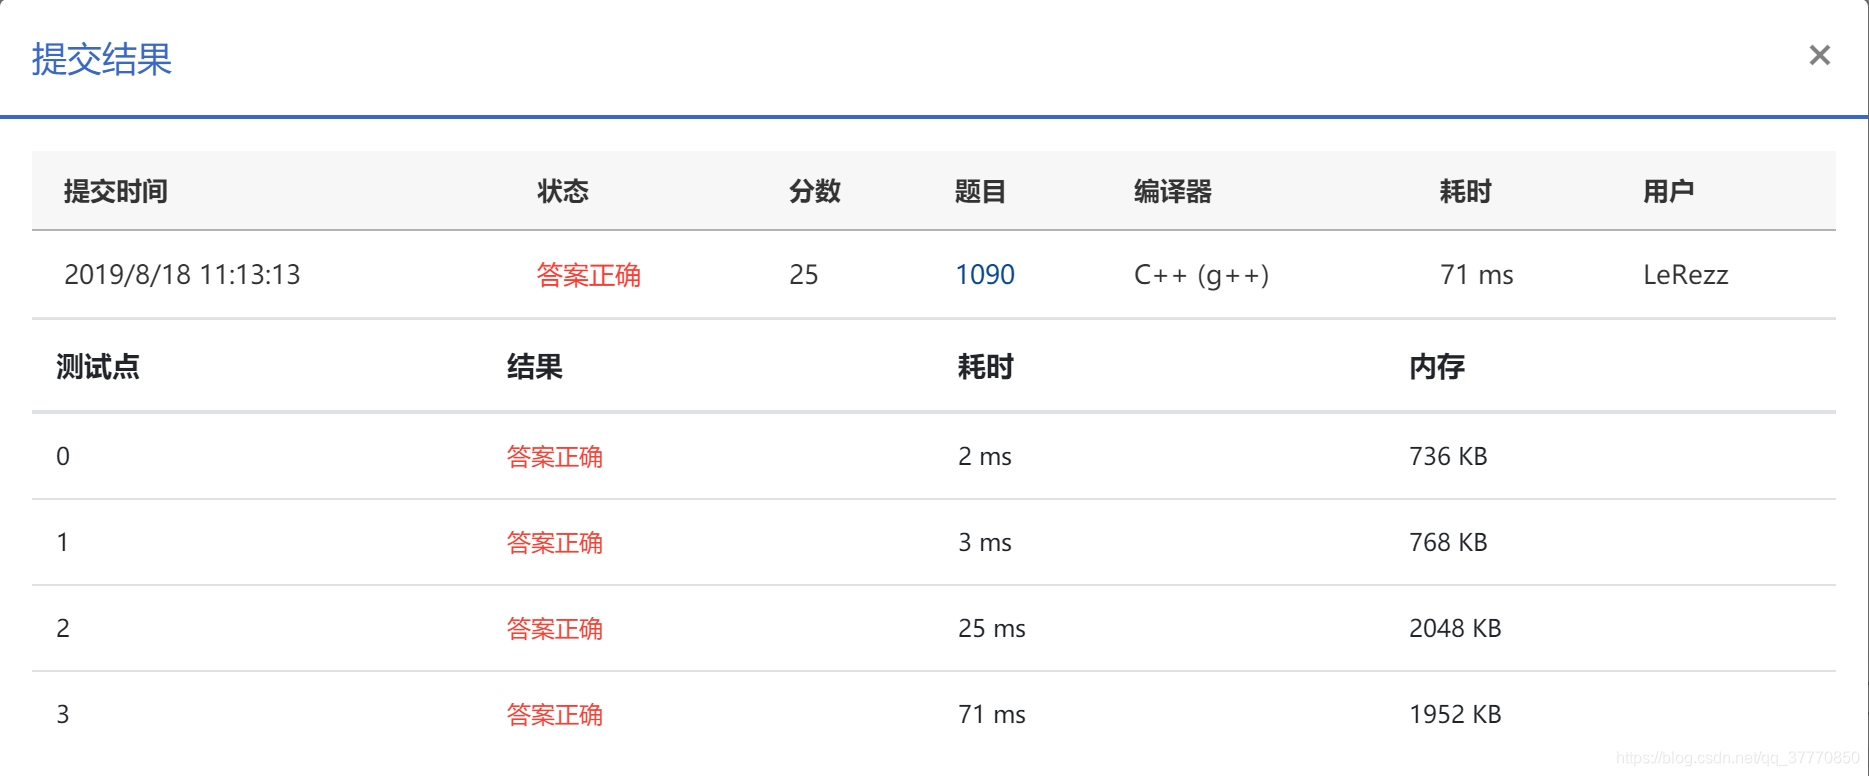Select the 状态 column header
The width and height of the screenshot is (1869, 776).
point(563,191)
